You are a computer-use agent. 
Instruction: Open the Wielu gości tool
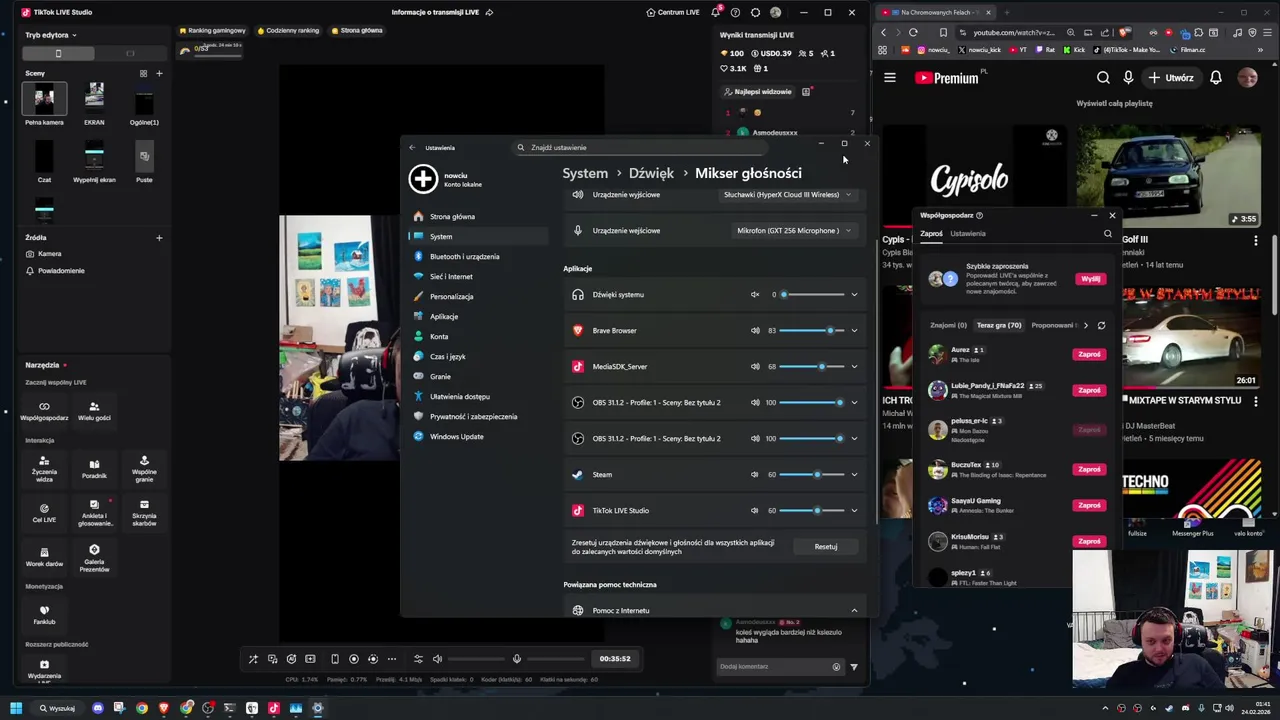point(94,411)
